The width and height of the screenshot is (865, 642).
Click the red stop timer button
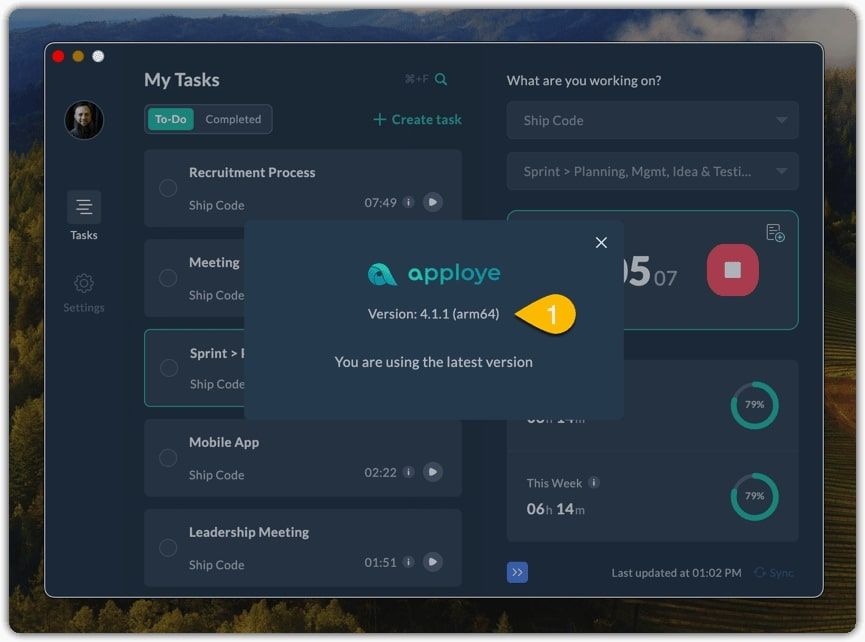732,270
